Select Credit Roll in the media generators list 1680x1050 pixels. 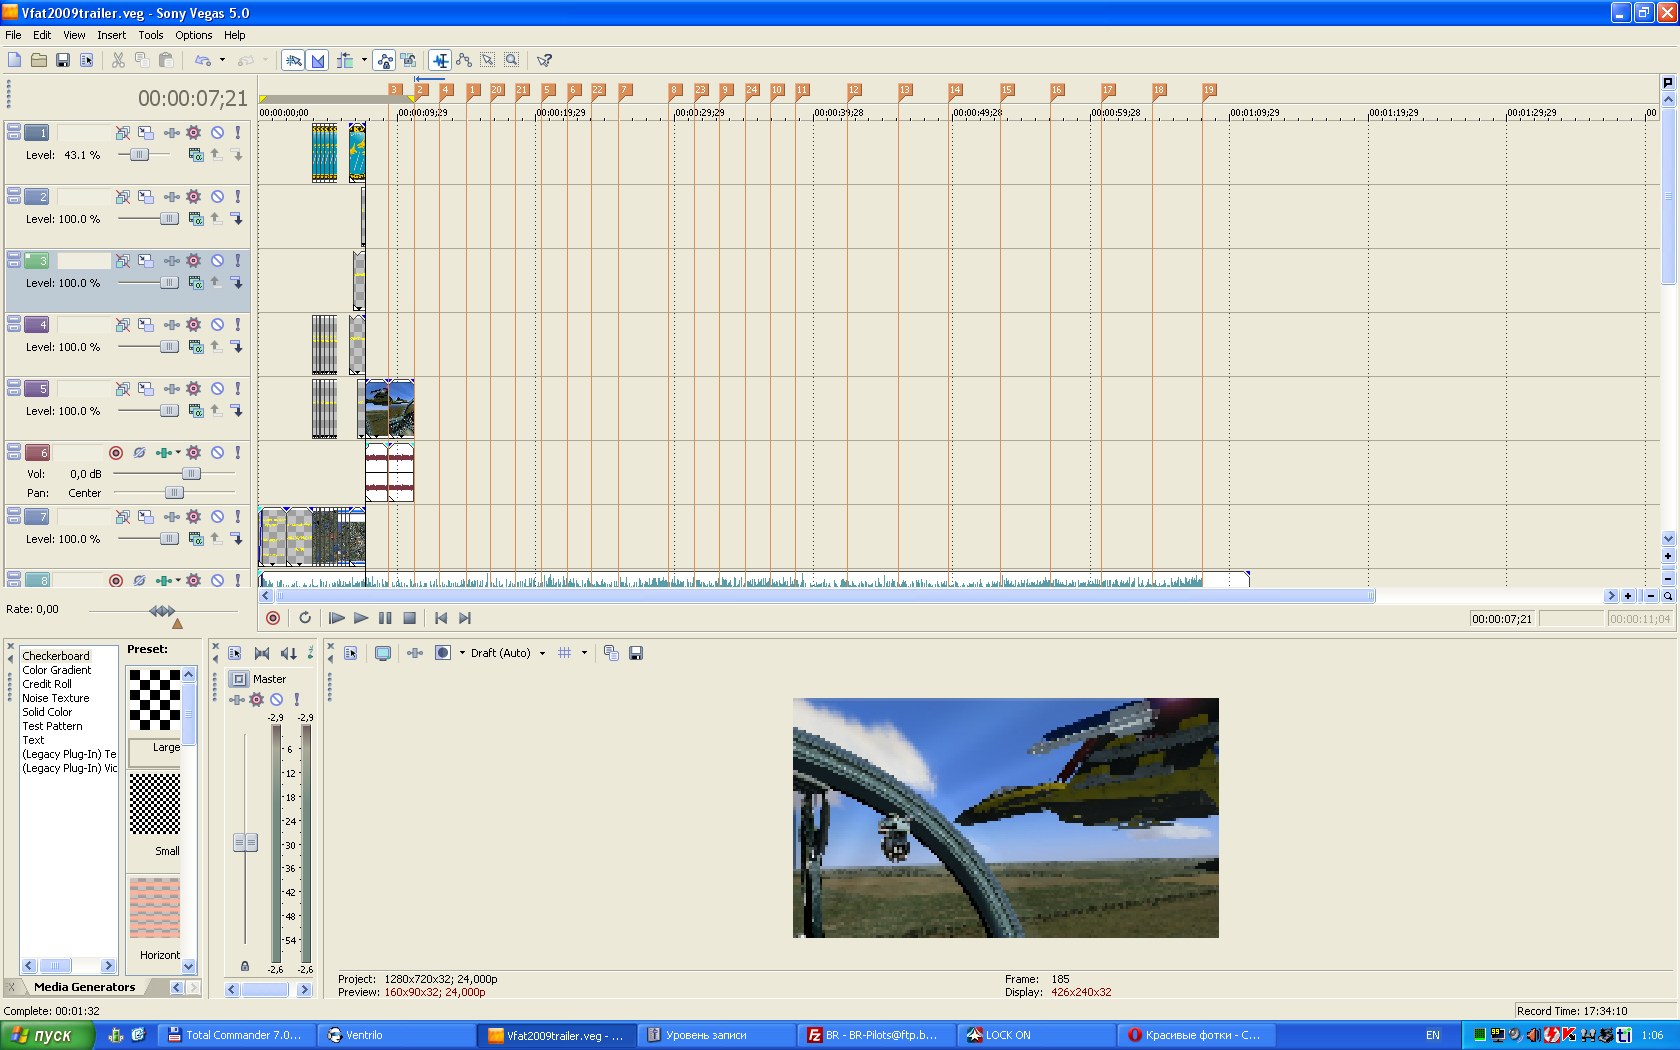pyautogui.click(x=47, y=684)
